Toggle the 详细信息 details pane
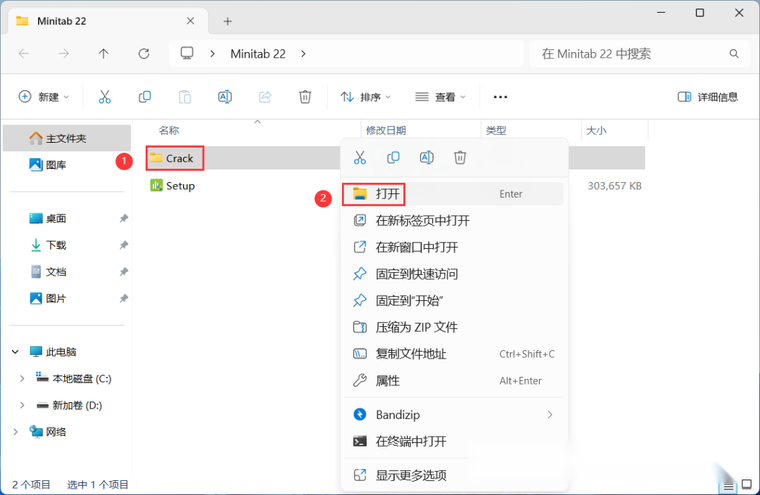 [x=708, y=97]
